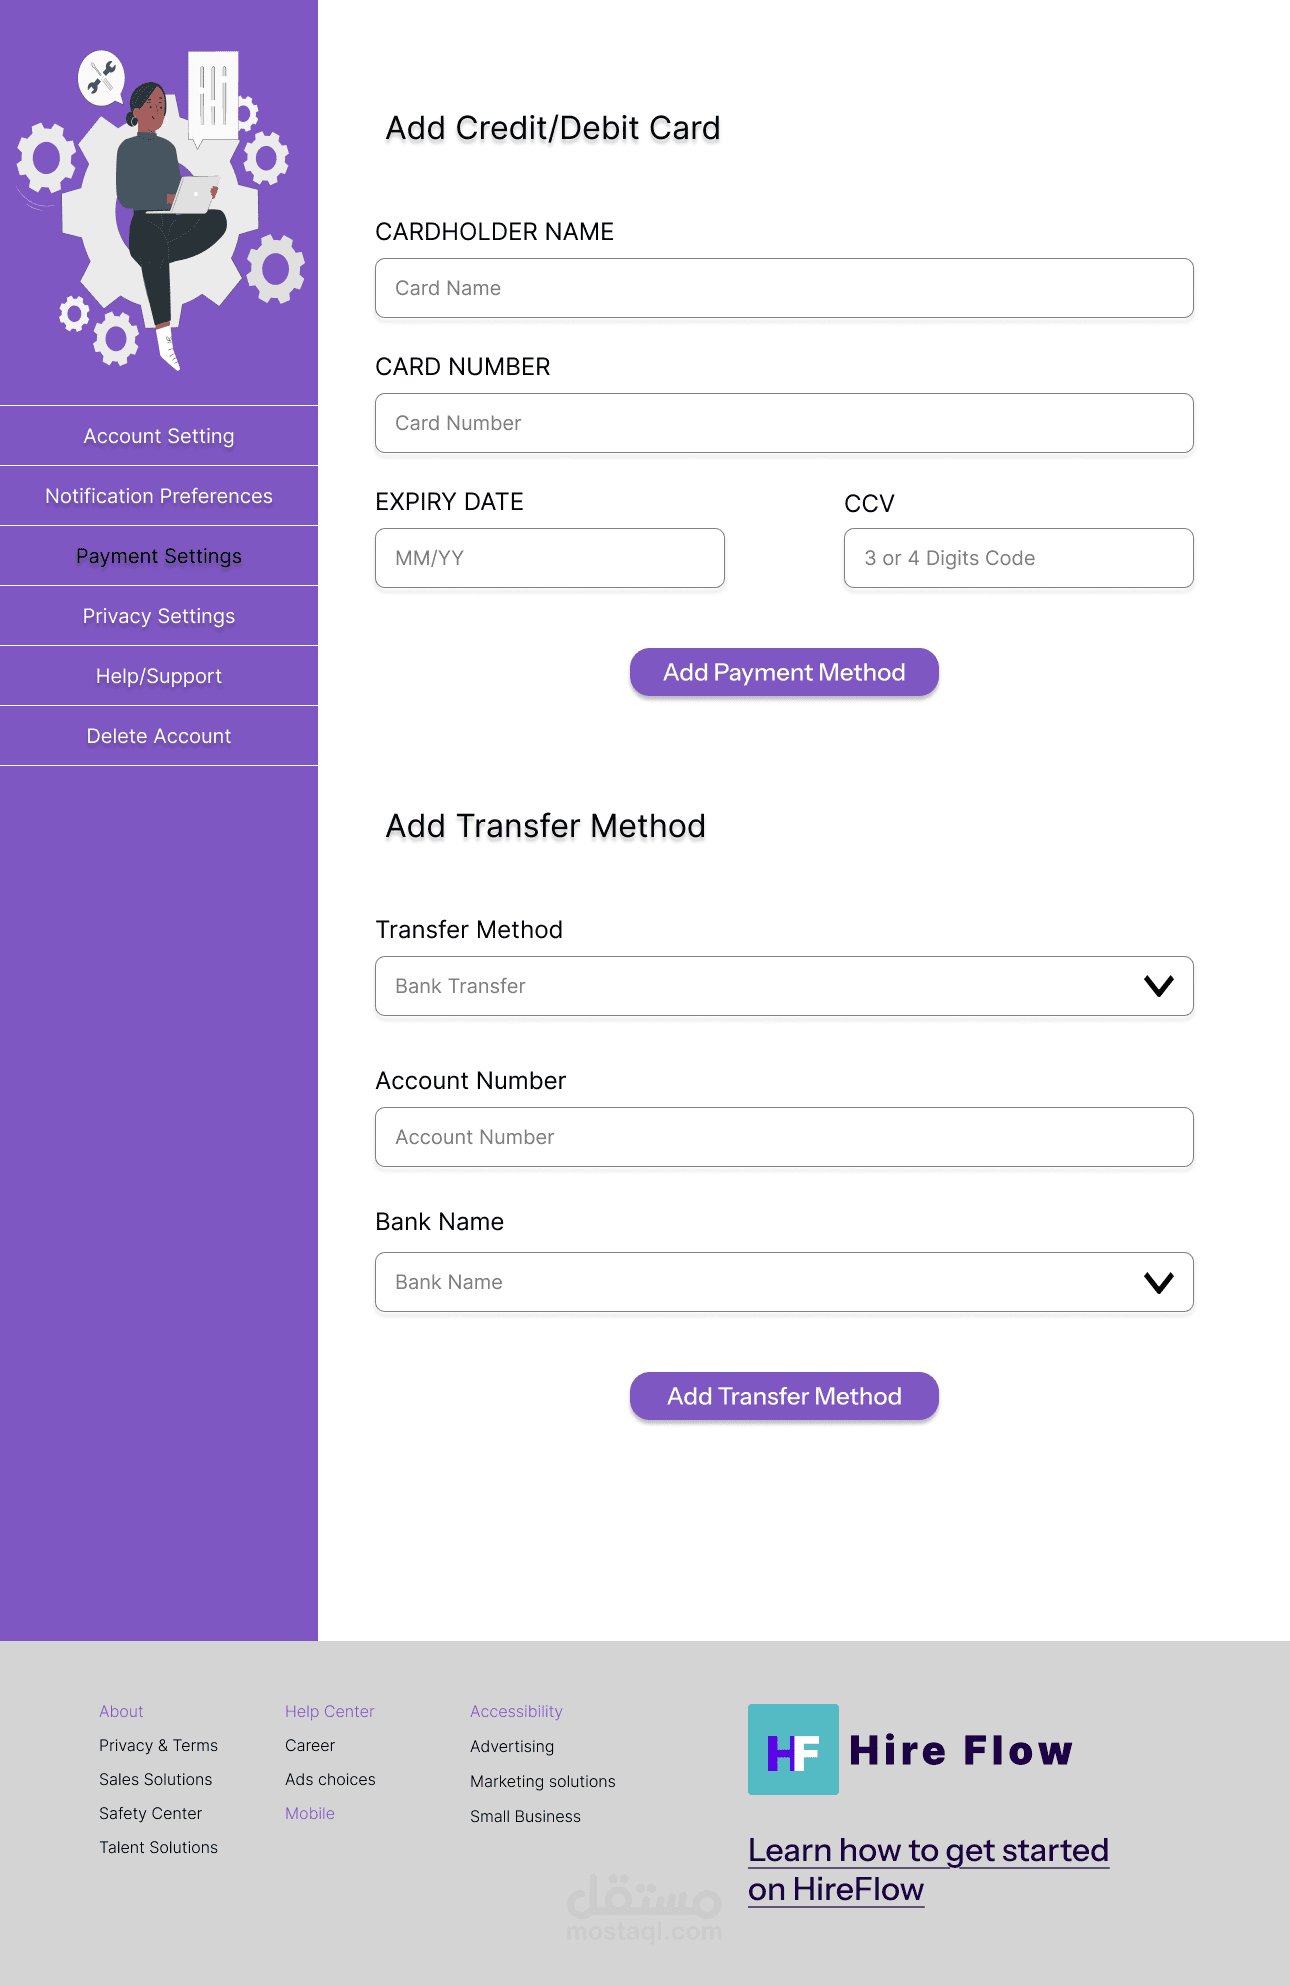
Task: Open Privacy Settings page
Action: point(159,616)
